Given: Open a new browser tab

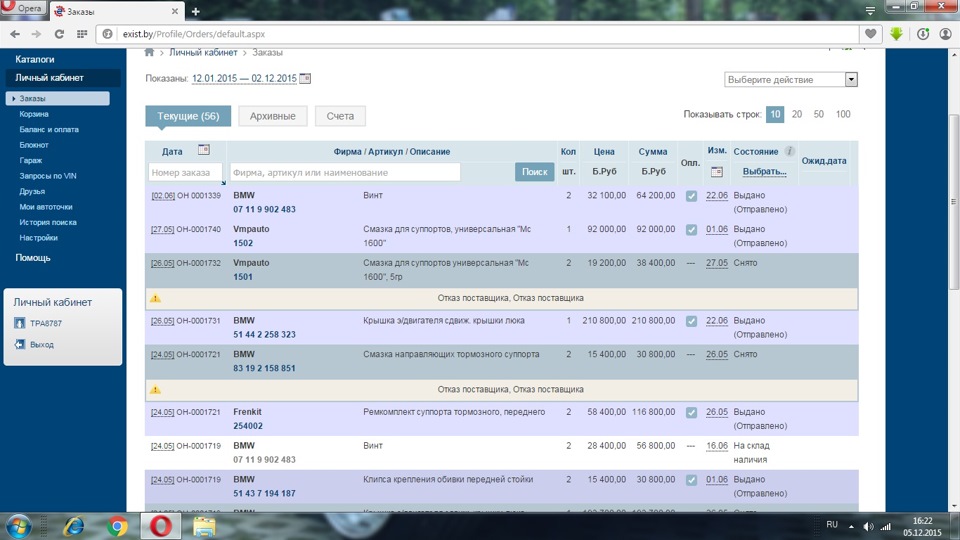Looking at the screenshot, I should pos(195,11).
